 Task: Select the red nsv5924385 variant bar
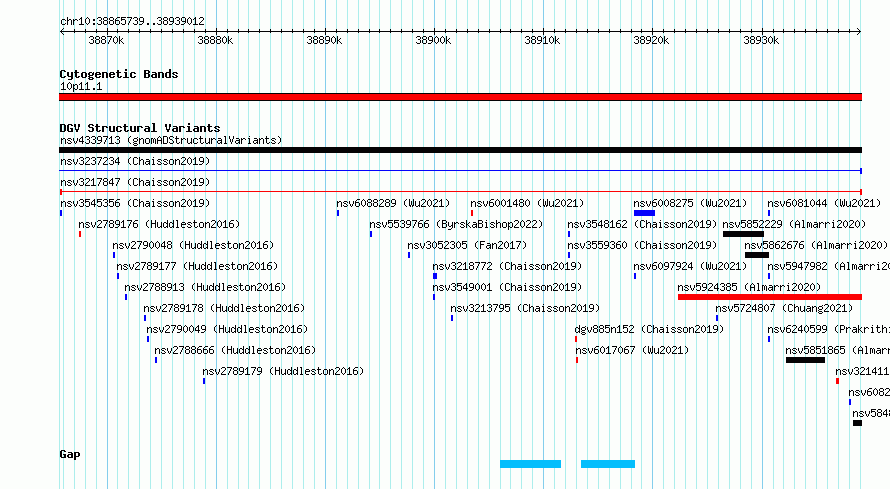pos(770,297)
